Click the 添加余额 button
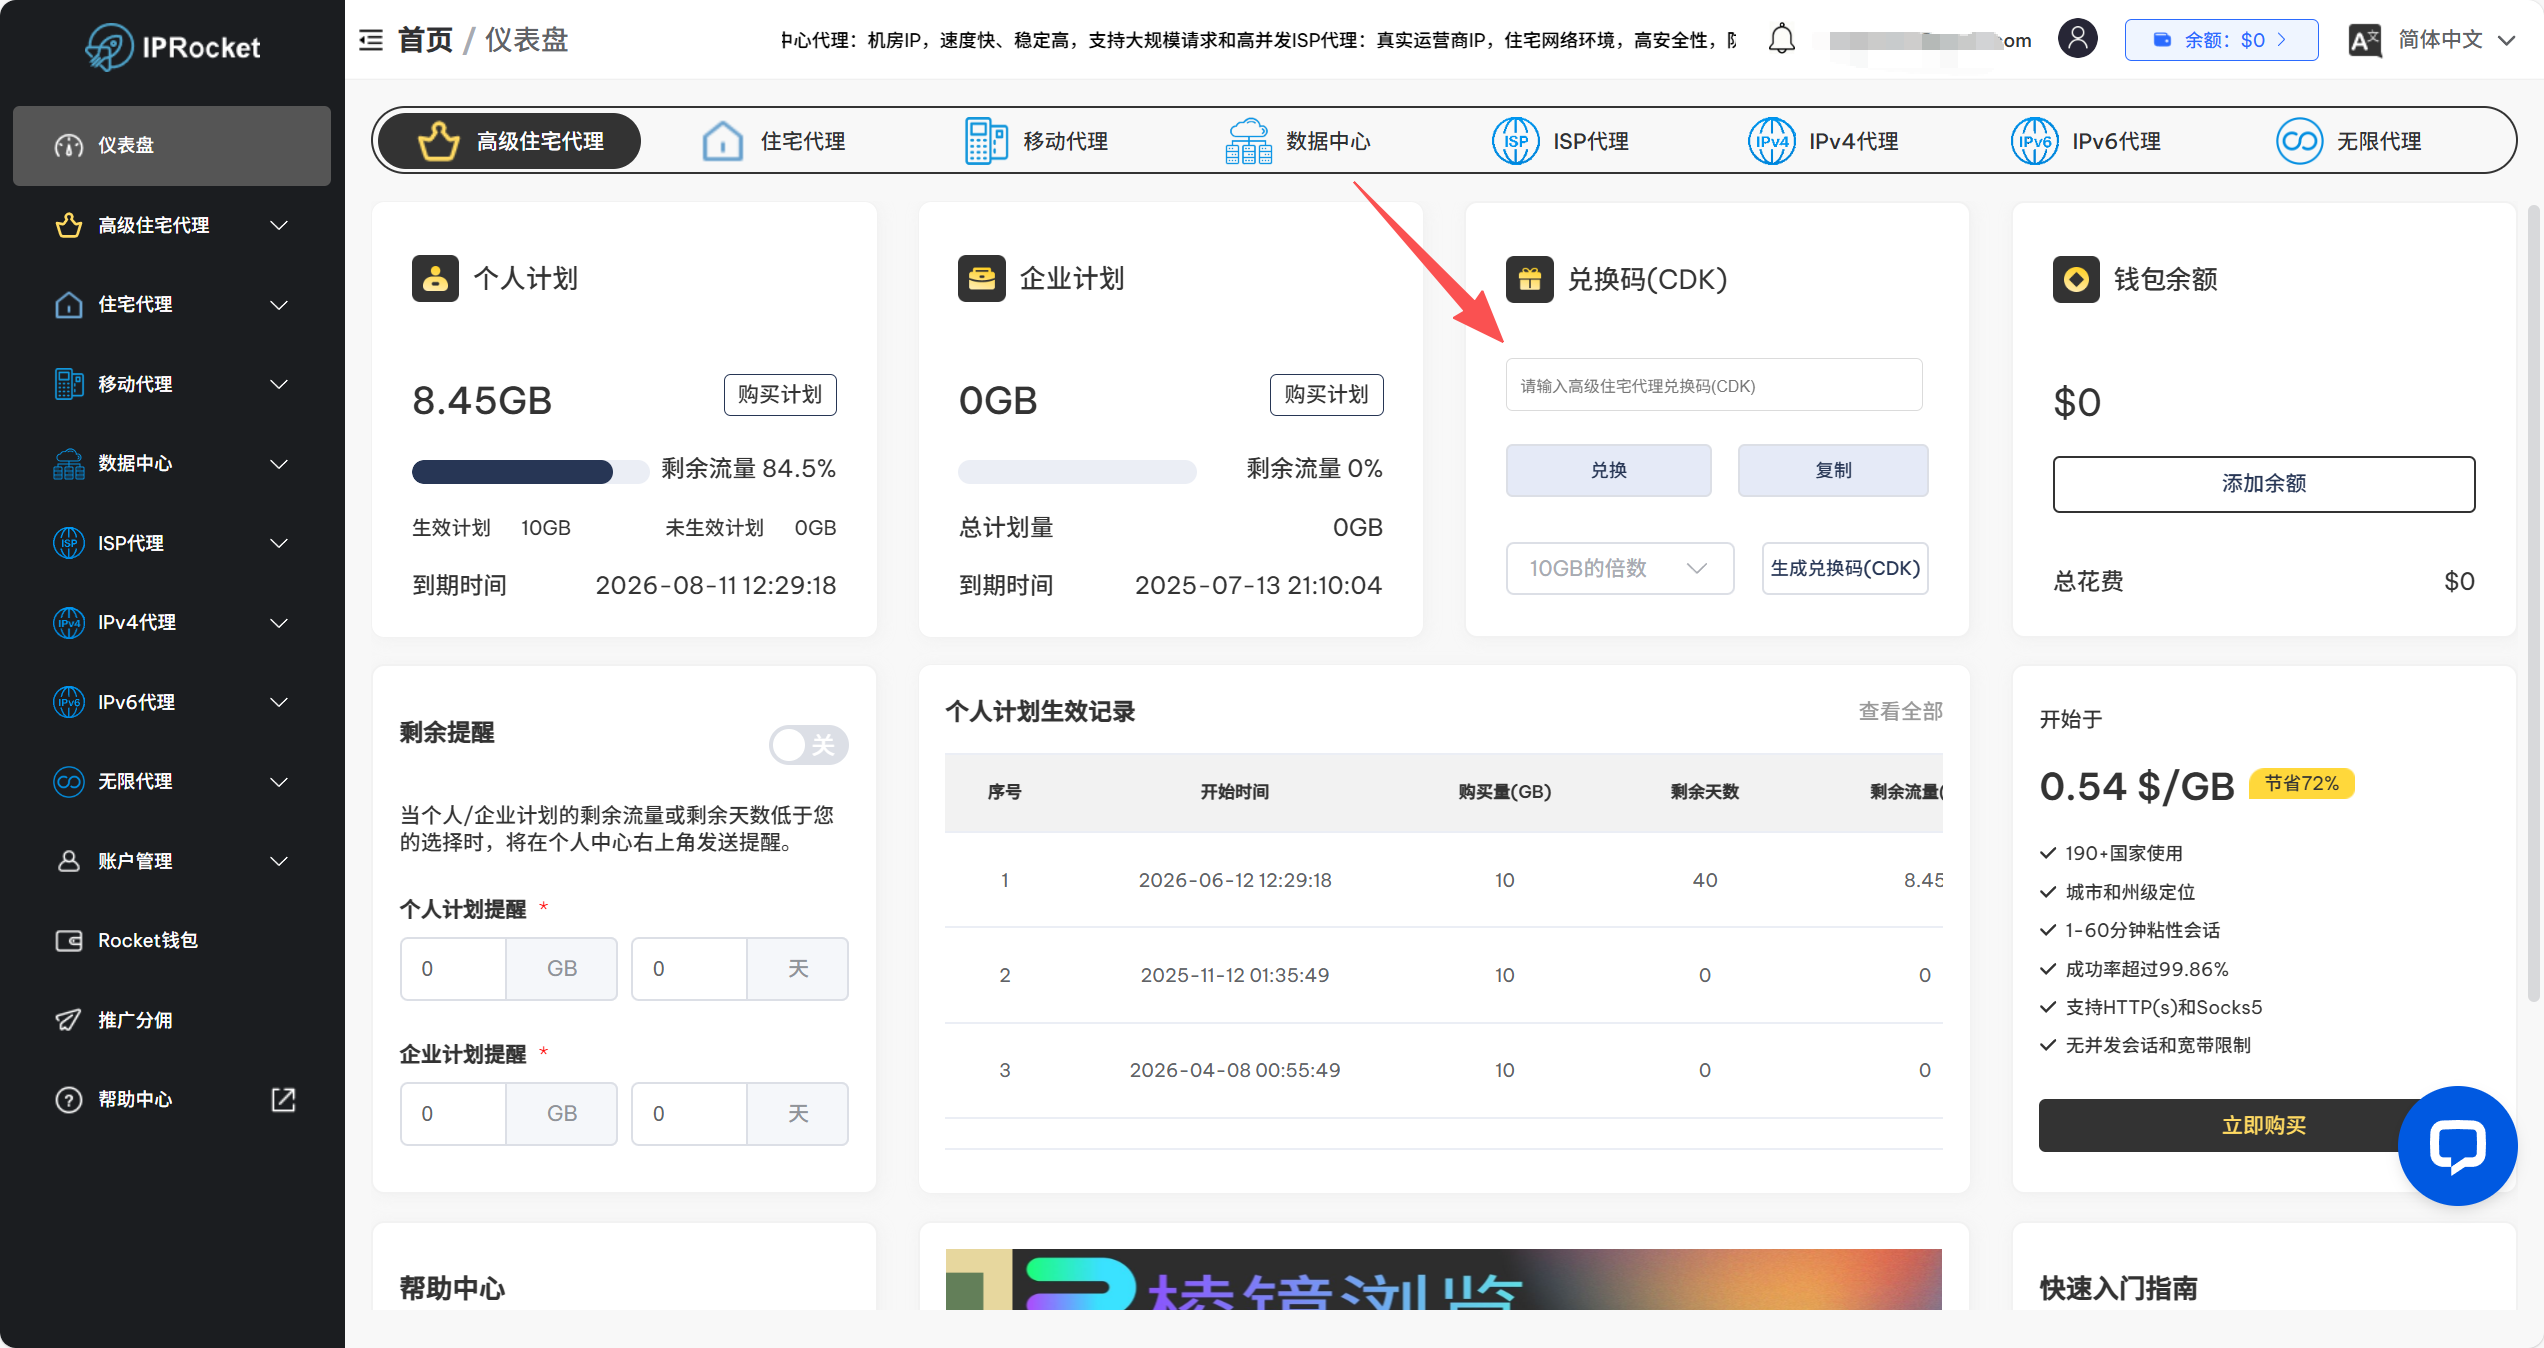 (2264, 484)
